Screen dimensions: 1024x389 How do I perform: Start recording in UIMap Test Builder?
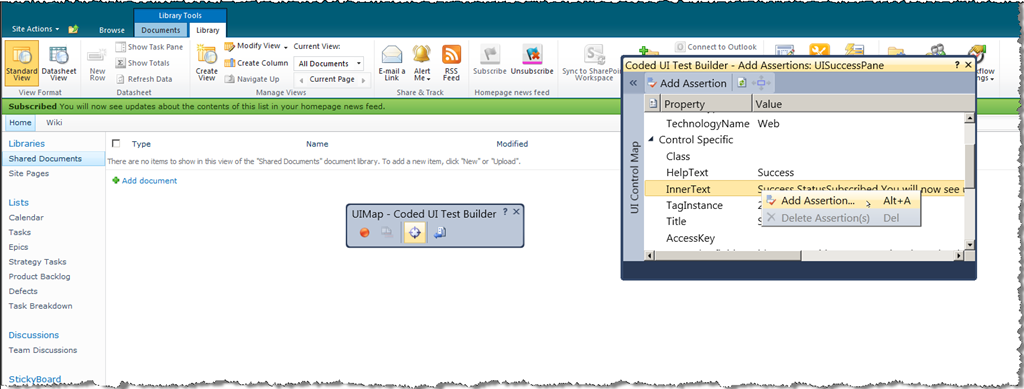pos(364,232)
